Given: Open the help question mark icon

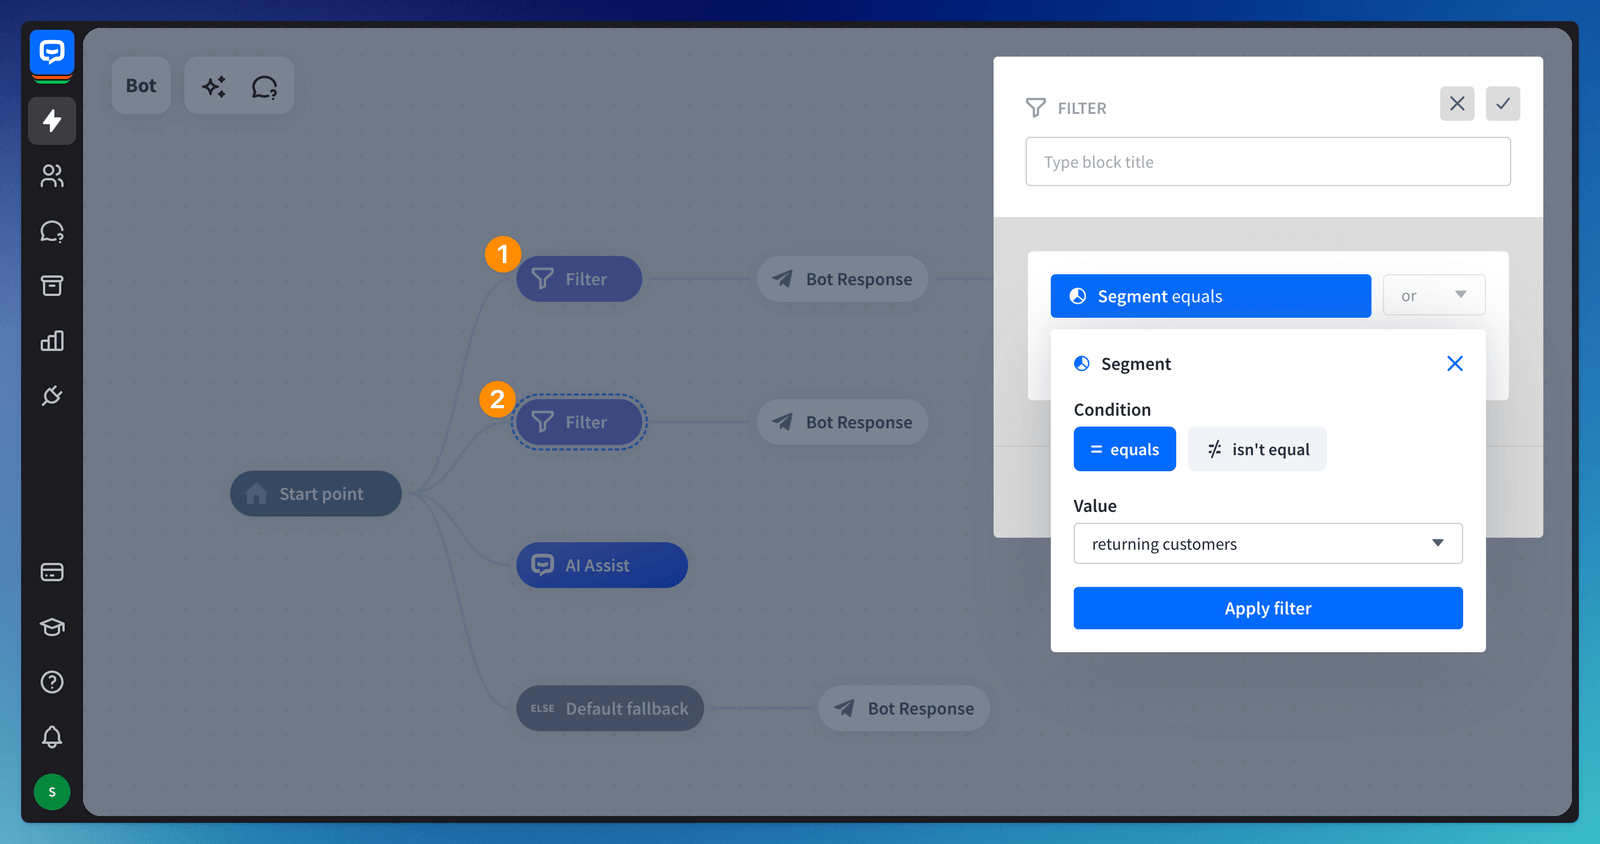Looking at the screenshot, I should point(52,682).
